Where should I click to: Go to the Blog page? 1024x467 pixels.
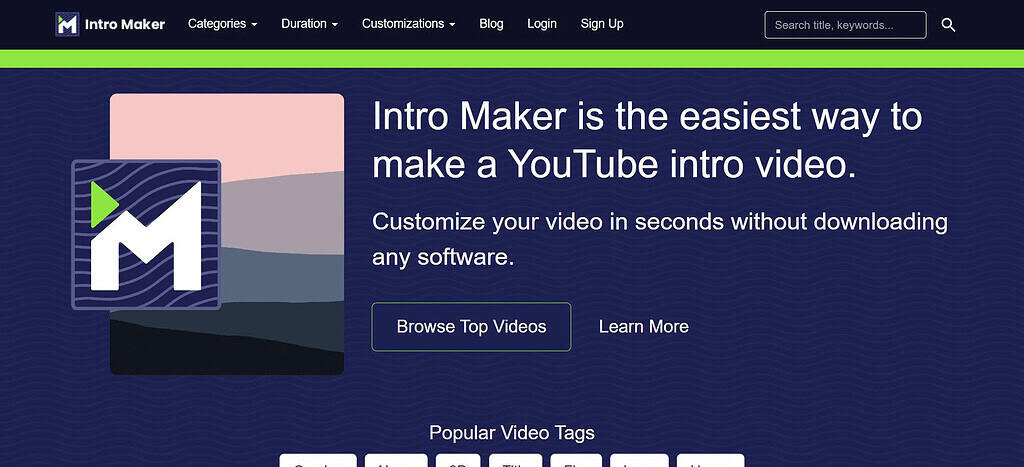pyautogui.click(x=491, y=24)
